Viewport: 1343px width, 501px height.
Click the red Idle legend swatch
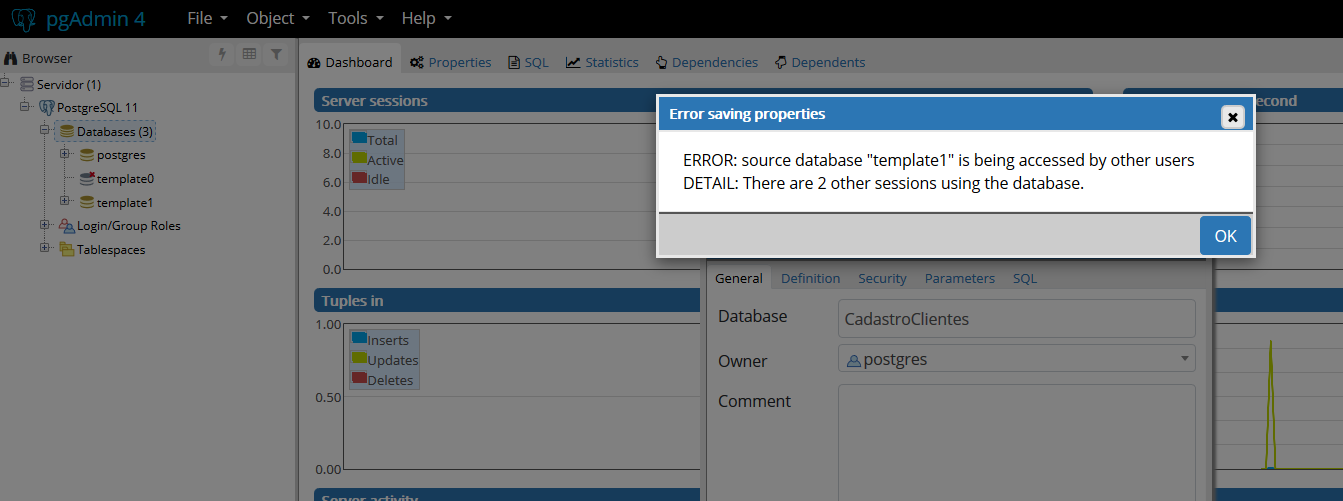click(359, 178)
